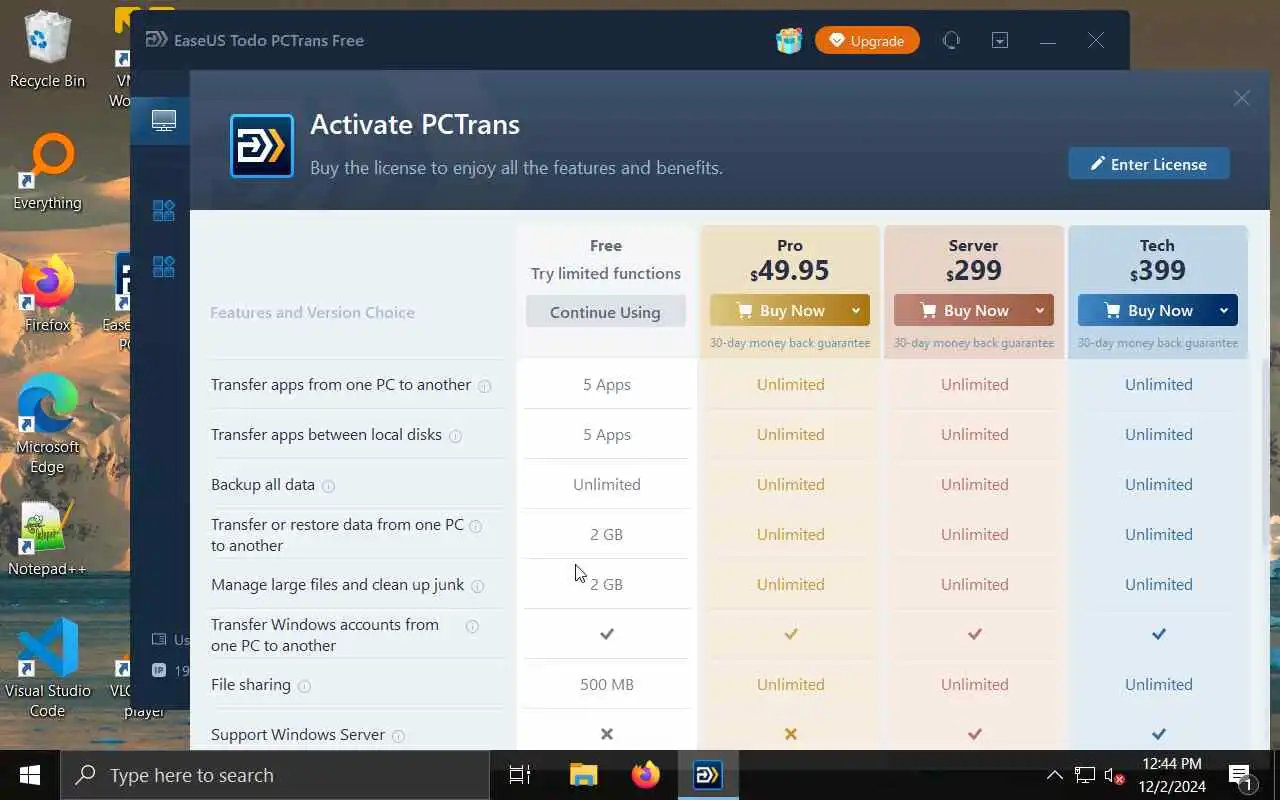This screenshot has height=800, width=1280.
Task: Click the Tech price $399
Action: tap(1158, 270)
